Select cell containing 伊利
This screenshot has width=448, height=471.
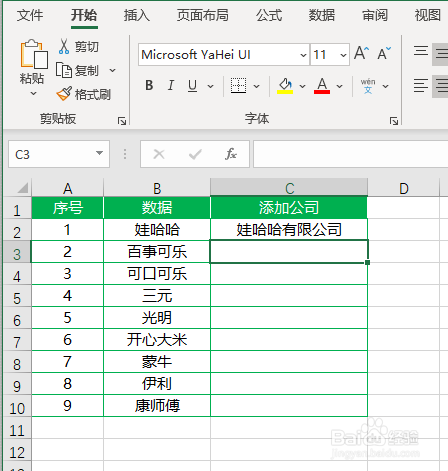157,384
